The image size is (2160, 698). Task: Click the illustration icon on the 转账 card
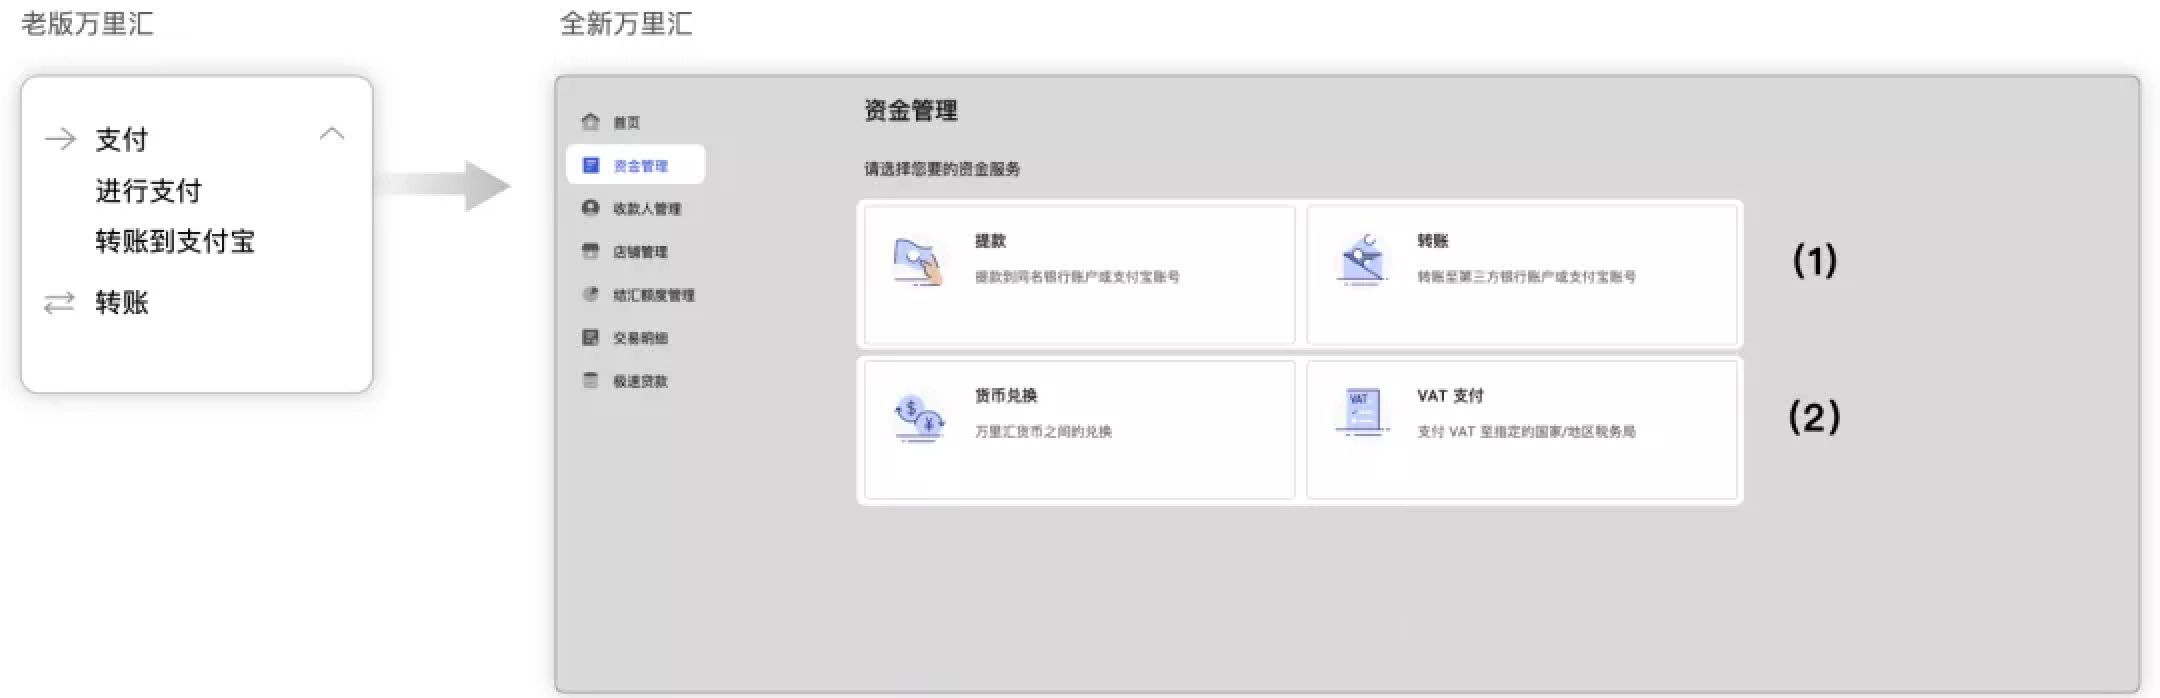coord(1361,260)
